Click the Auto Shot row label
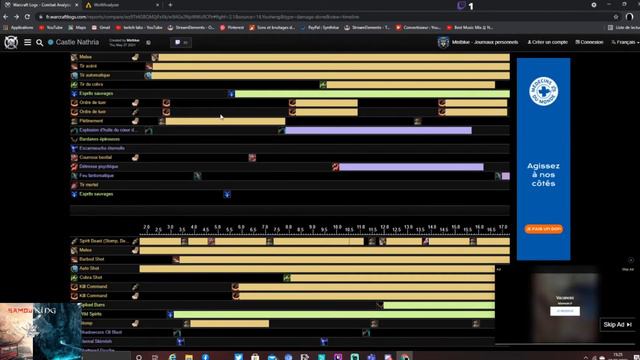Viewport: 640px width, 360px height. (x=89, y=268)
